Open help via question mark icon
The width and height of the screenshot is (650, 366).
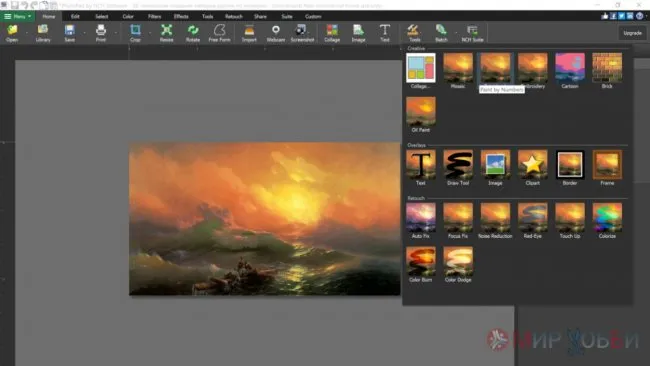640,16
